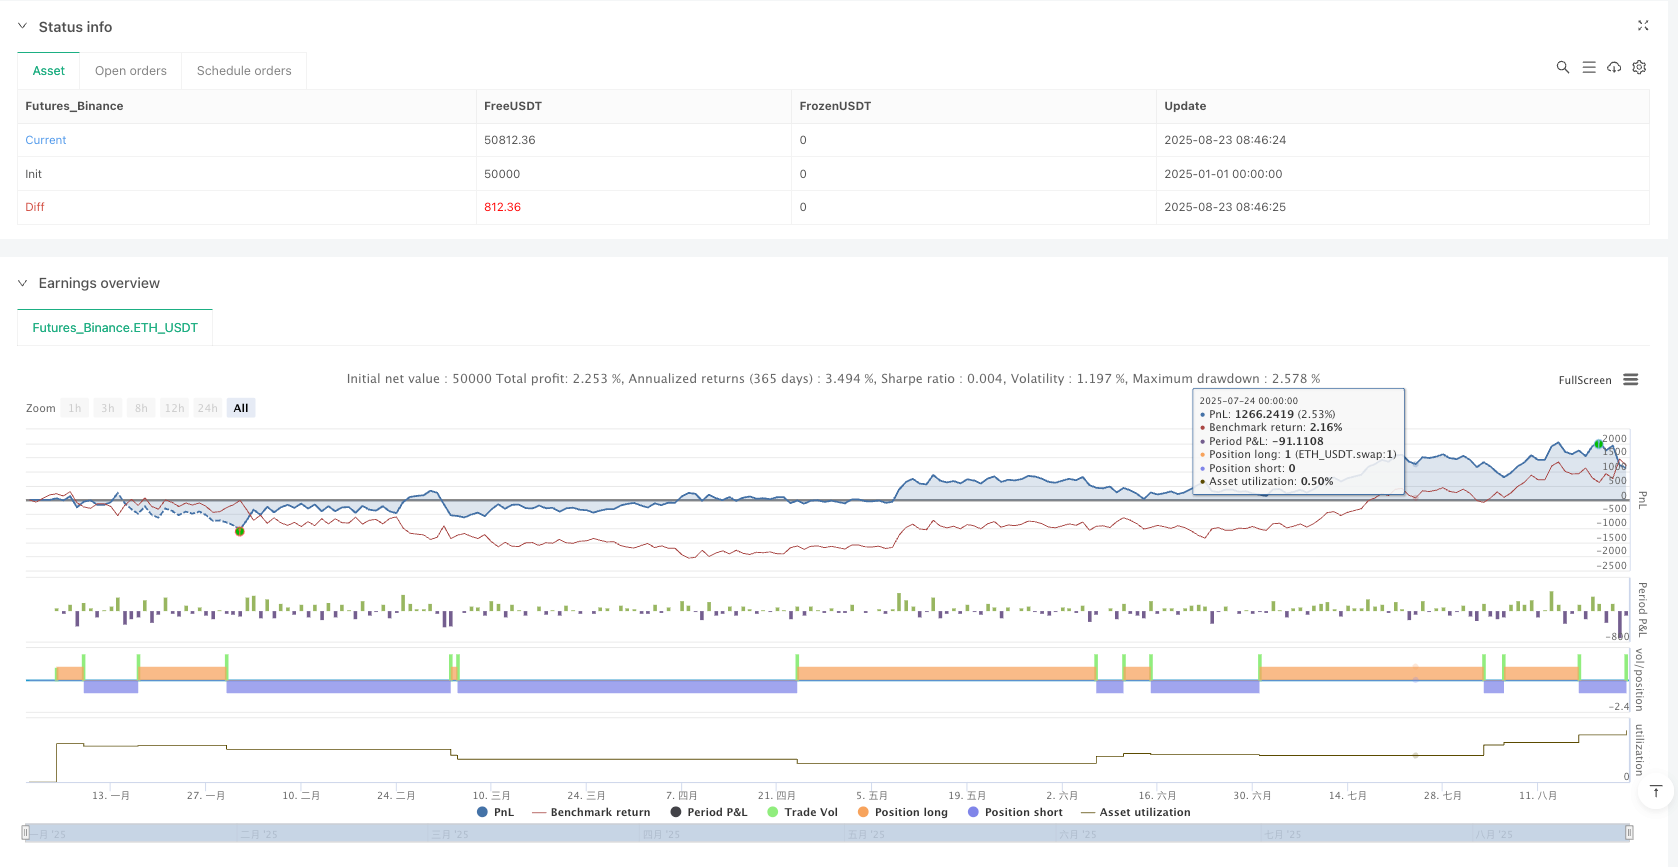Click the left handle of chart navigator

[25, 833]
